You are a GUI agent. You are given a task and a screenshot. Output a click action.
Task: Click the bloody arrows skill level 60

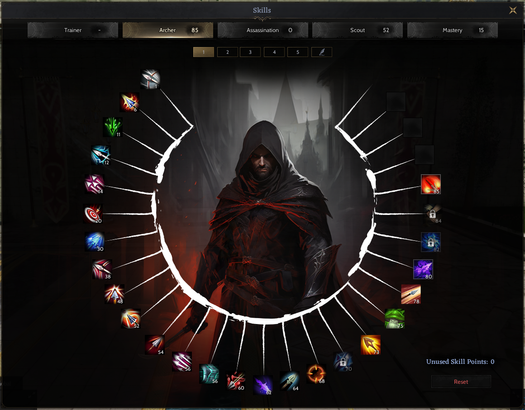[x=235, y=381]
